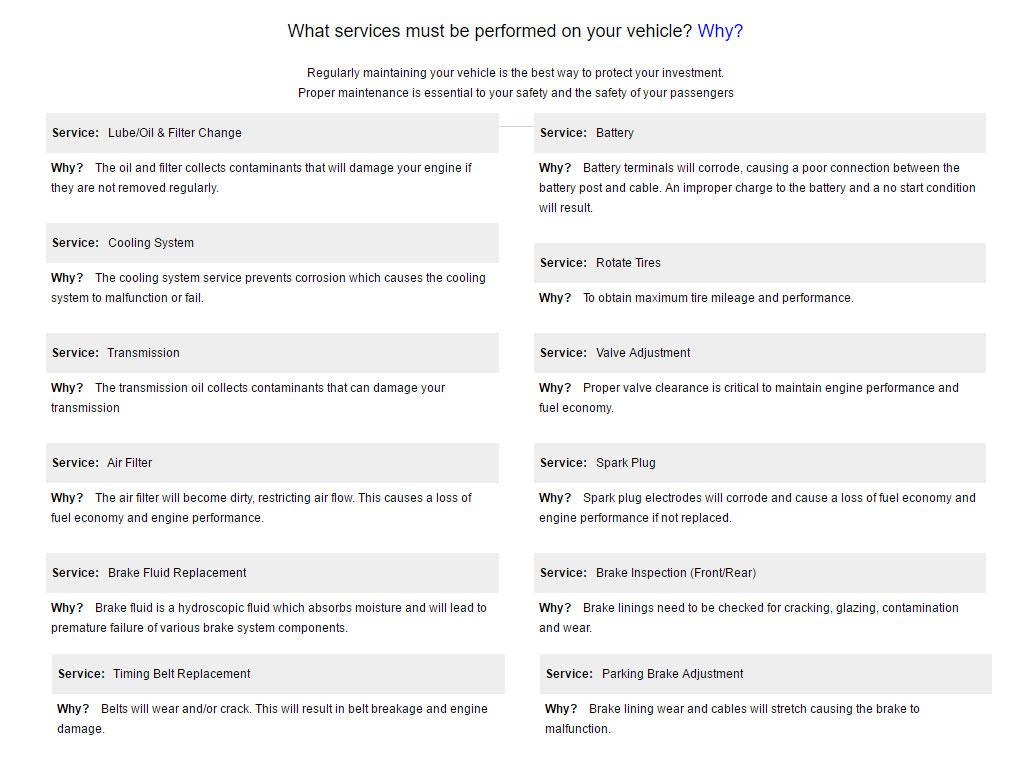Screen dimensions: 1028x761
Task: Click the Timing Belt Replacement service header
Action: [278, 674]
